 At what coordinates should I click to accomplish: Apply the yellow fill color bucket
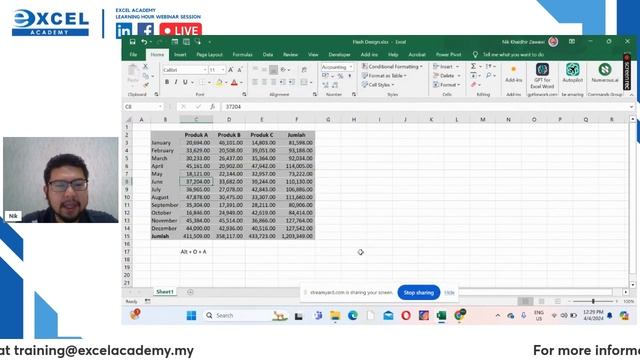point(219,82)
